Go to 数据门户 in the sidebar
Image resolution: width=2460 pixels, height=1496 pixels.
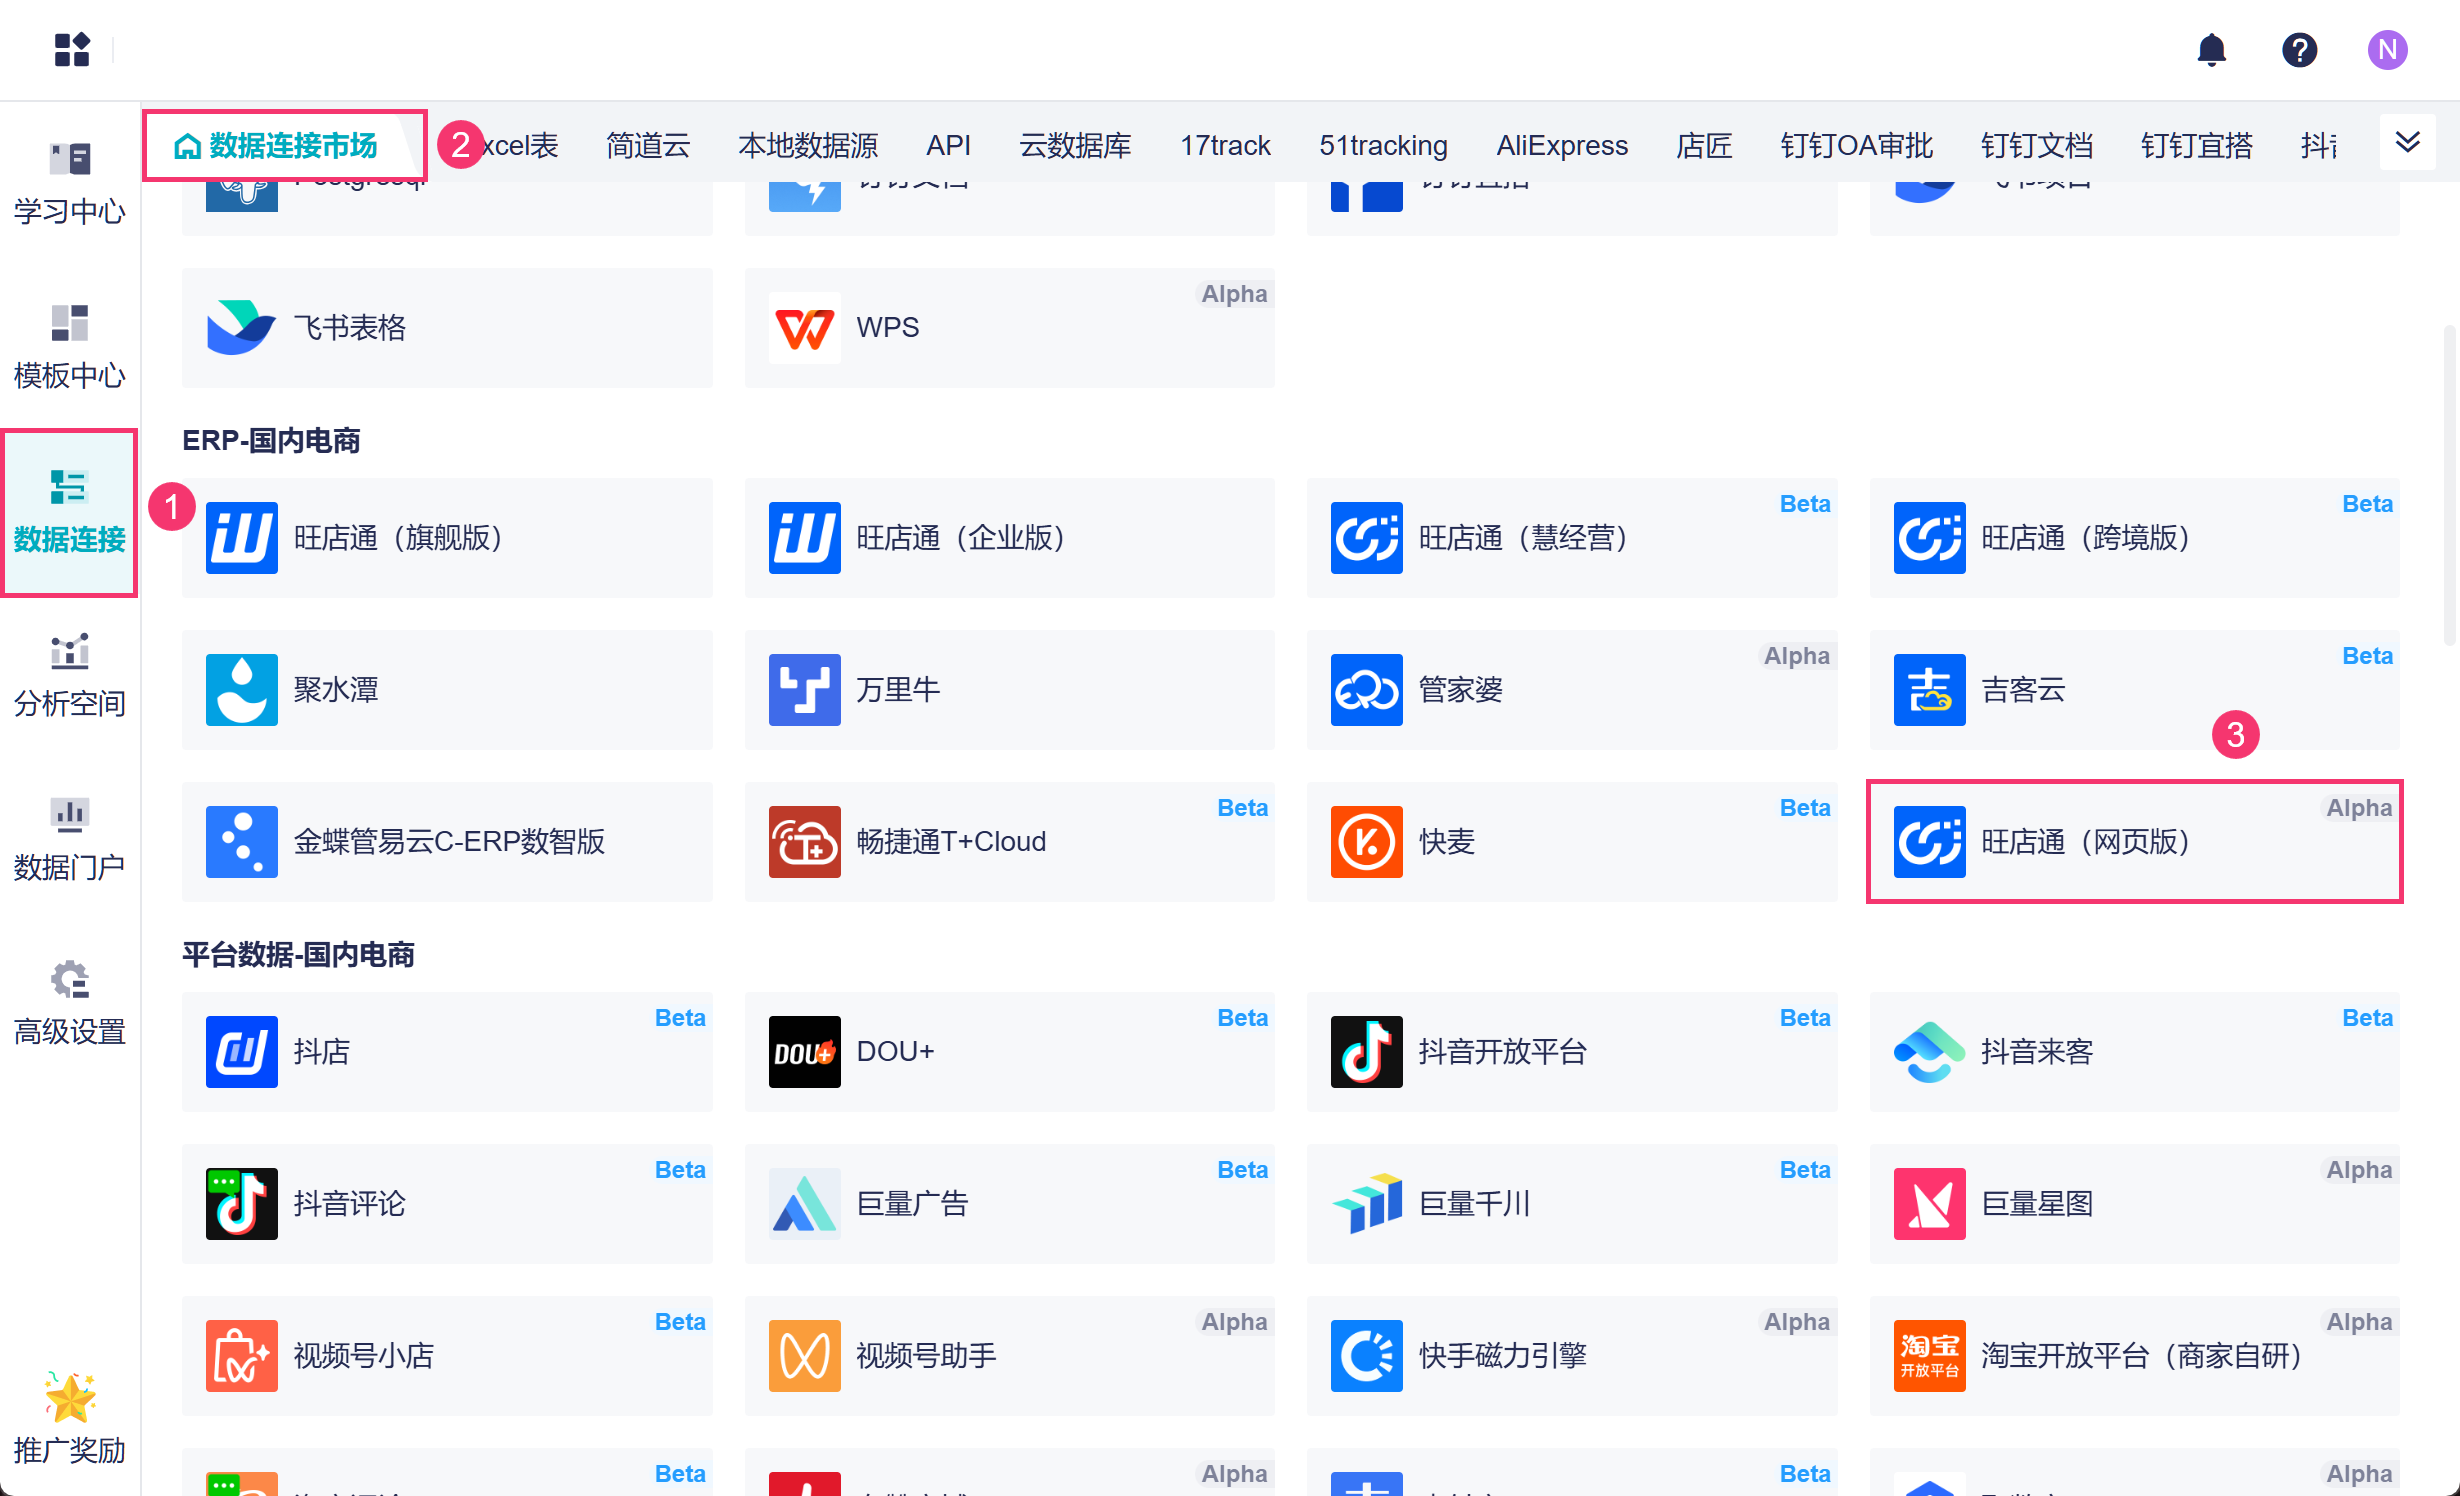[70, 840]
